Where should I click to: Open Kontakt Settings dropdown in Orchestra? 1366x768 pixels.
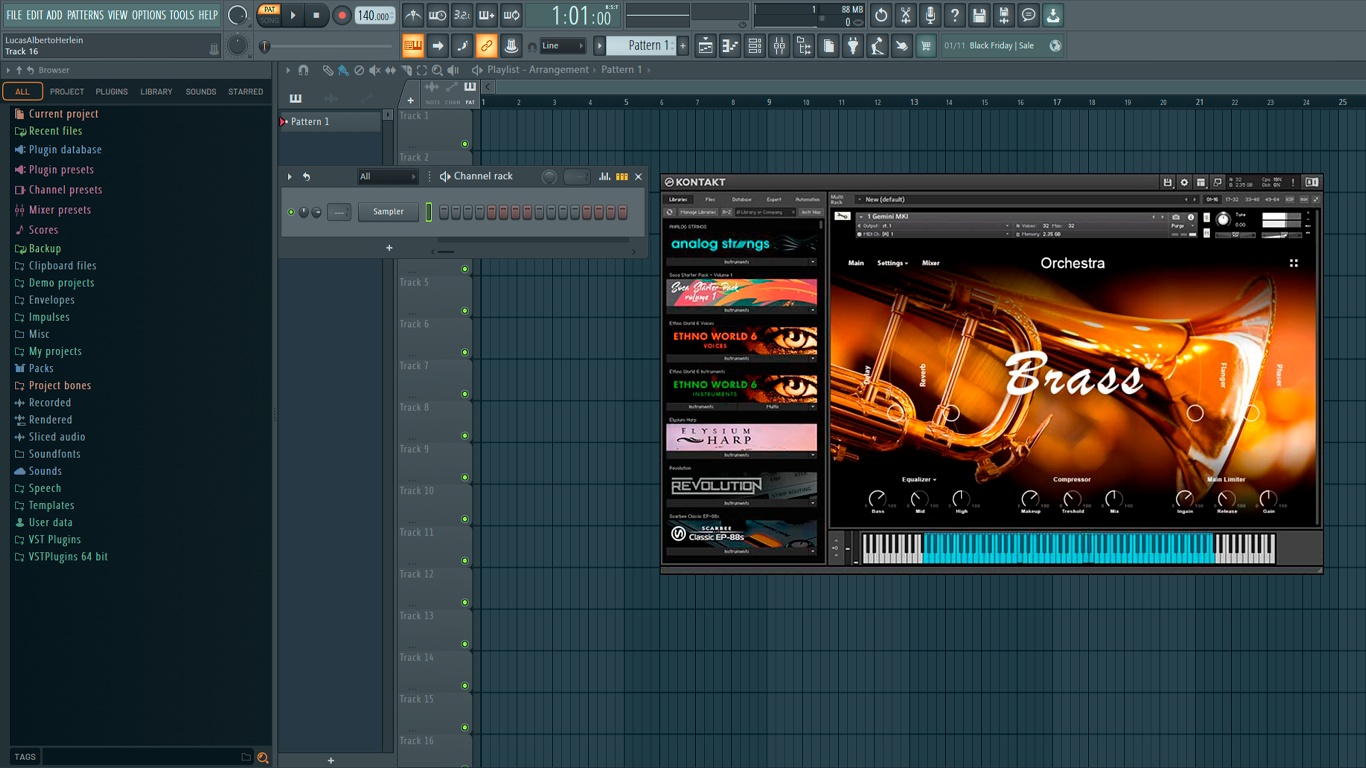coord(892,263)
